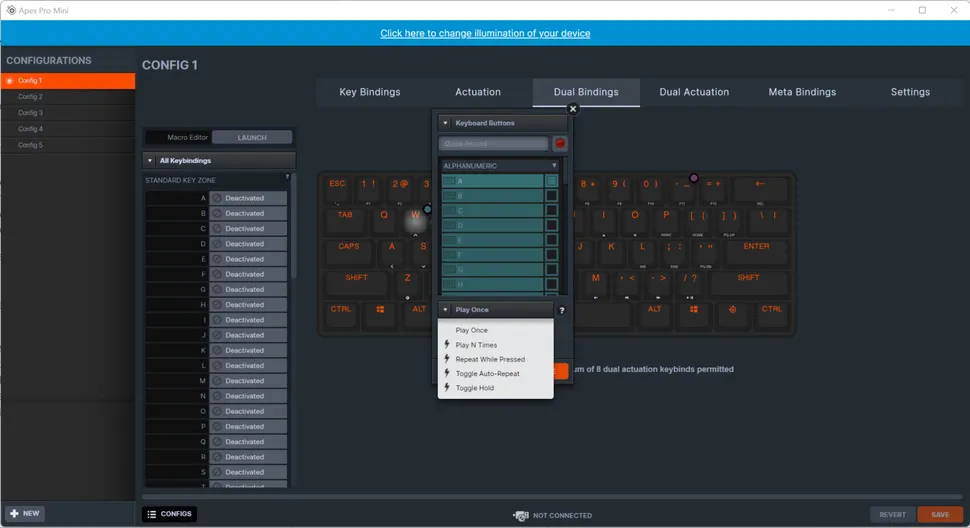Click the keyboard Not Connected status icon
Viewport: 970px width, 528px height.
(x=520, y=515)
